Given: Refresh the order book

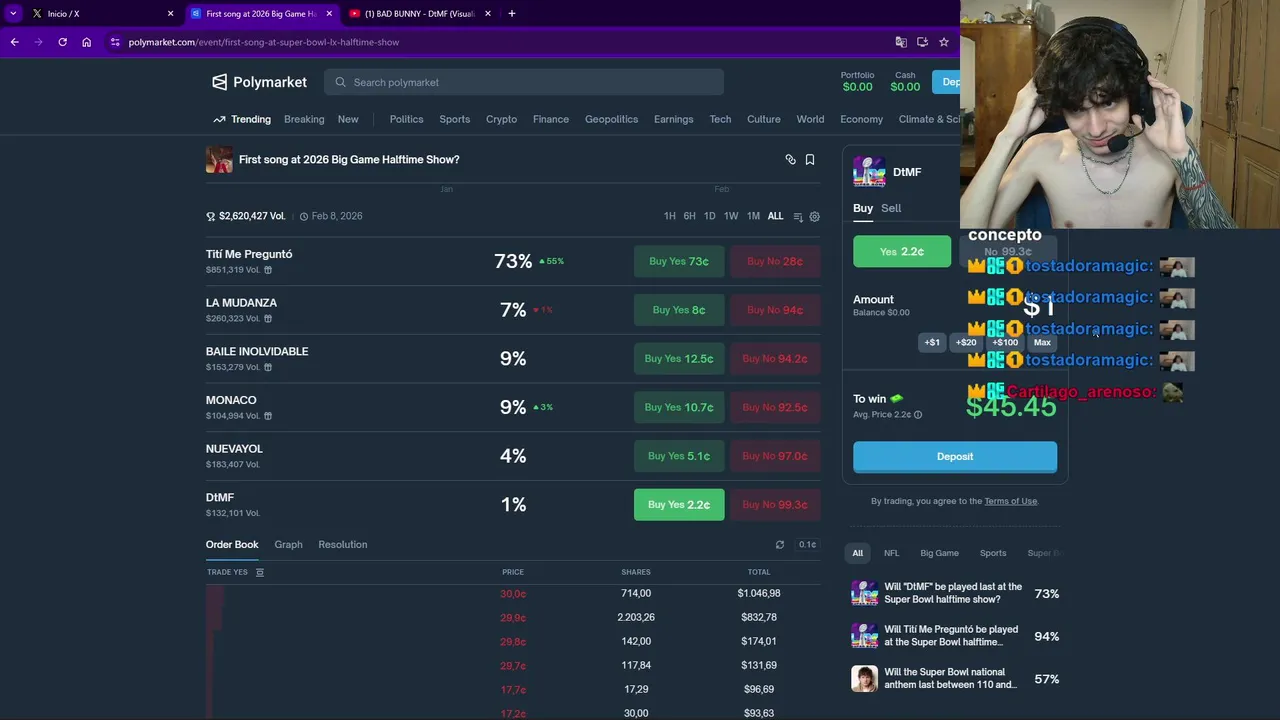Looking at the screenshot, I should point(780,545).
